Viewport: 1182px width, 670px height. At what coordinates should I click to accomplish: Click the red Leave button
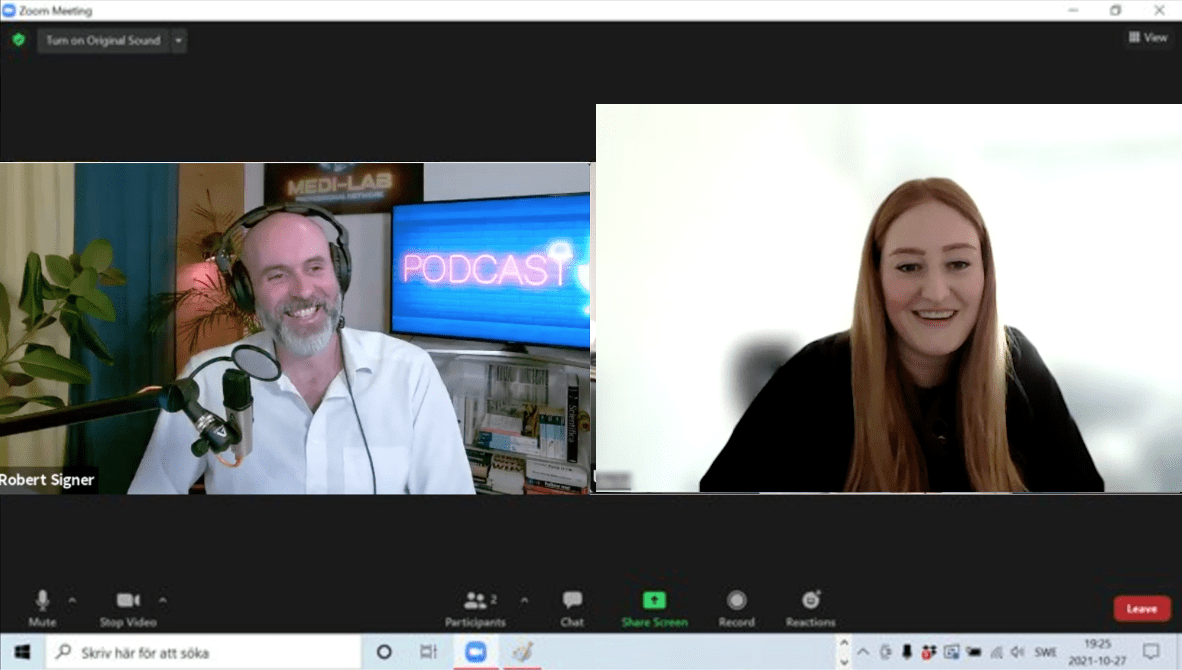(x=1141, y=608)
